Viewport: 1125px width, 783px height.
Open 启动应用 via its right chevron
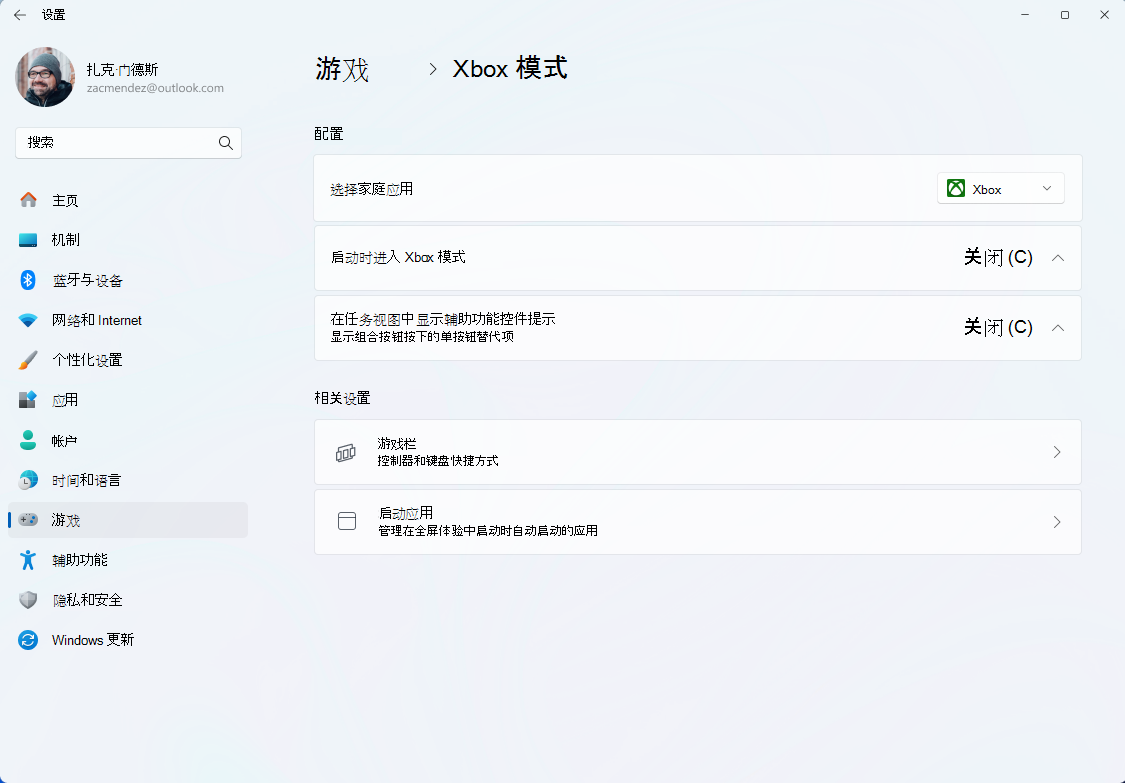coord(1057,522)
